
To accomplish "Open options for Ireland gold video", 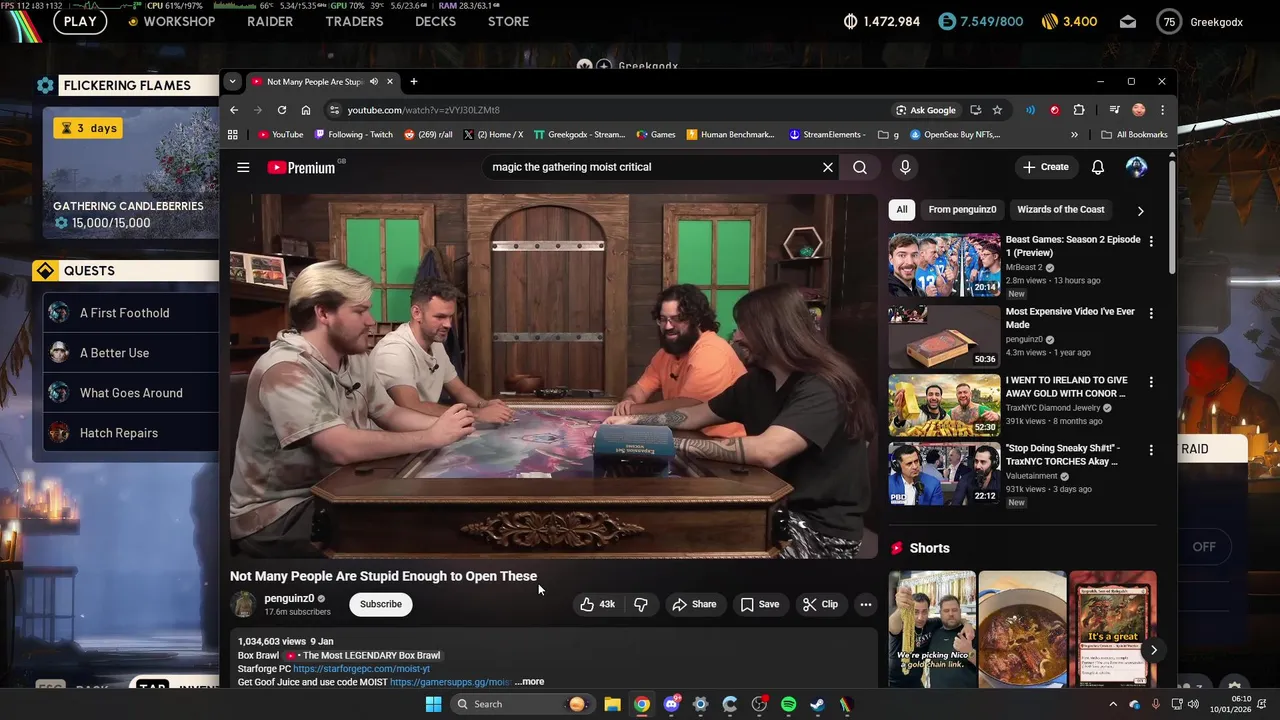I will click(1151, 383).
